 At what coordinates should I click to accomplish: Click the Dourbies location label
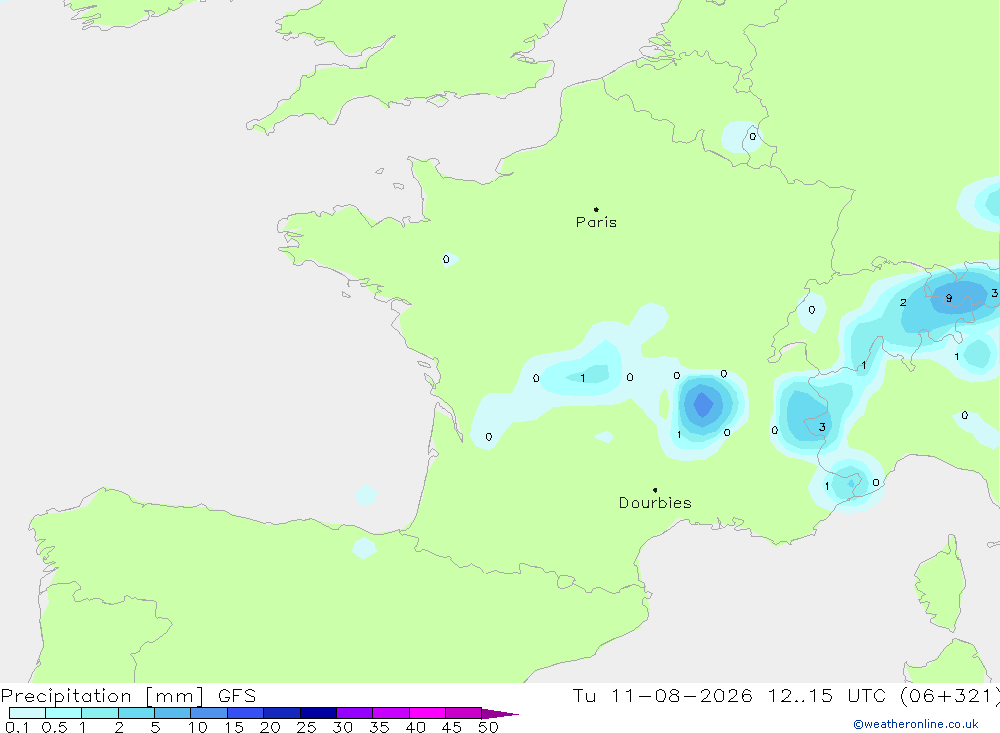pos(655,503)
